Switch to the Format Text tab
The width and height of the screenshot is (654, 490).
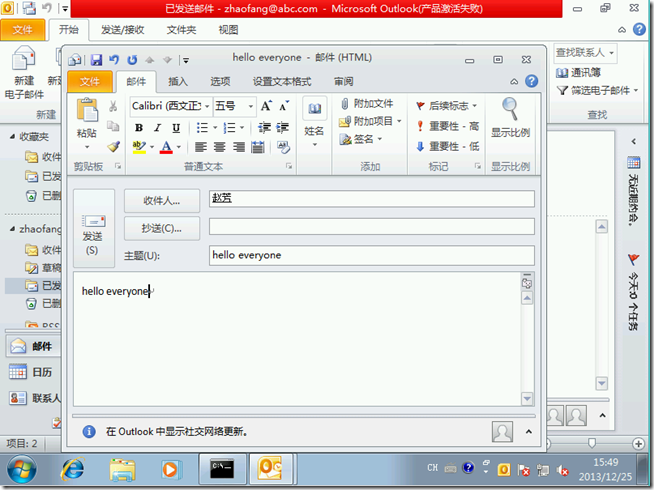click(282, 82)
